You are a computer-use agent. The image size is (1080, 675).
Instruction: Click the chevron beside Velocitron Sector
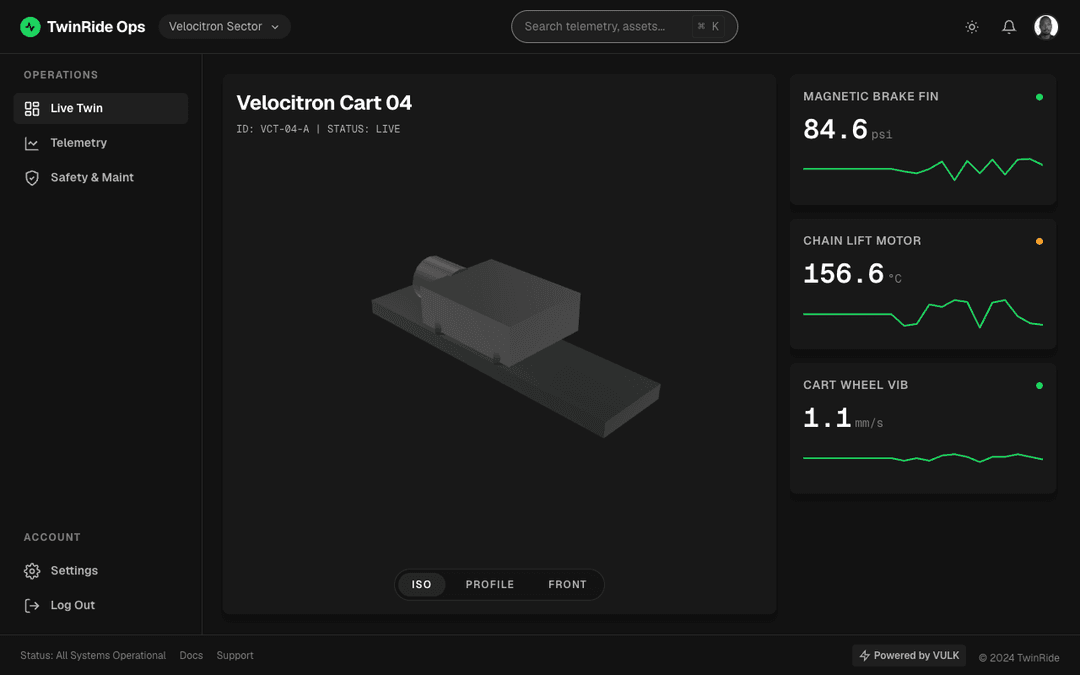pyautogui.click(x=275, y=27)
